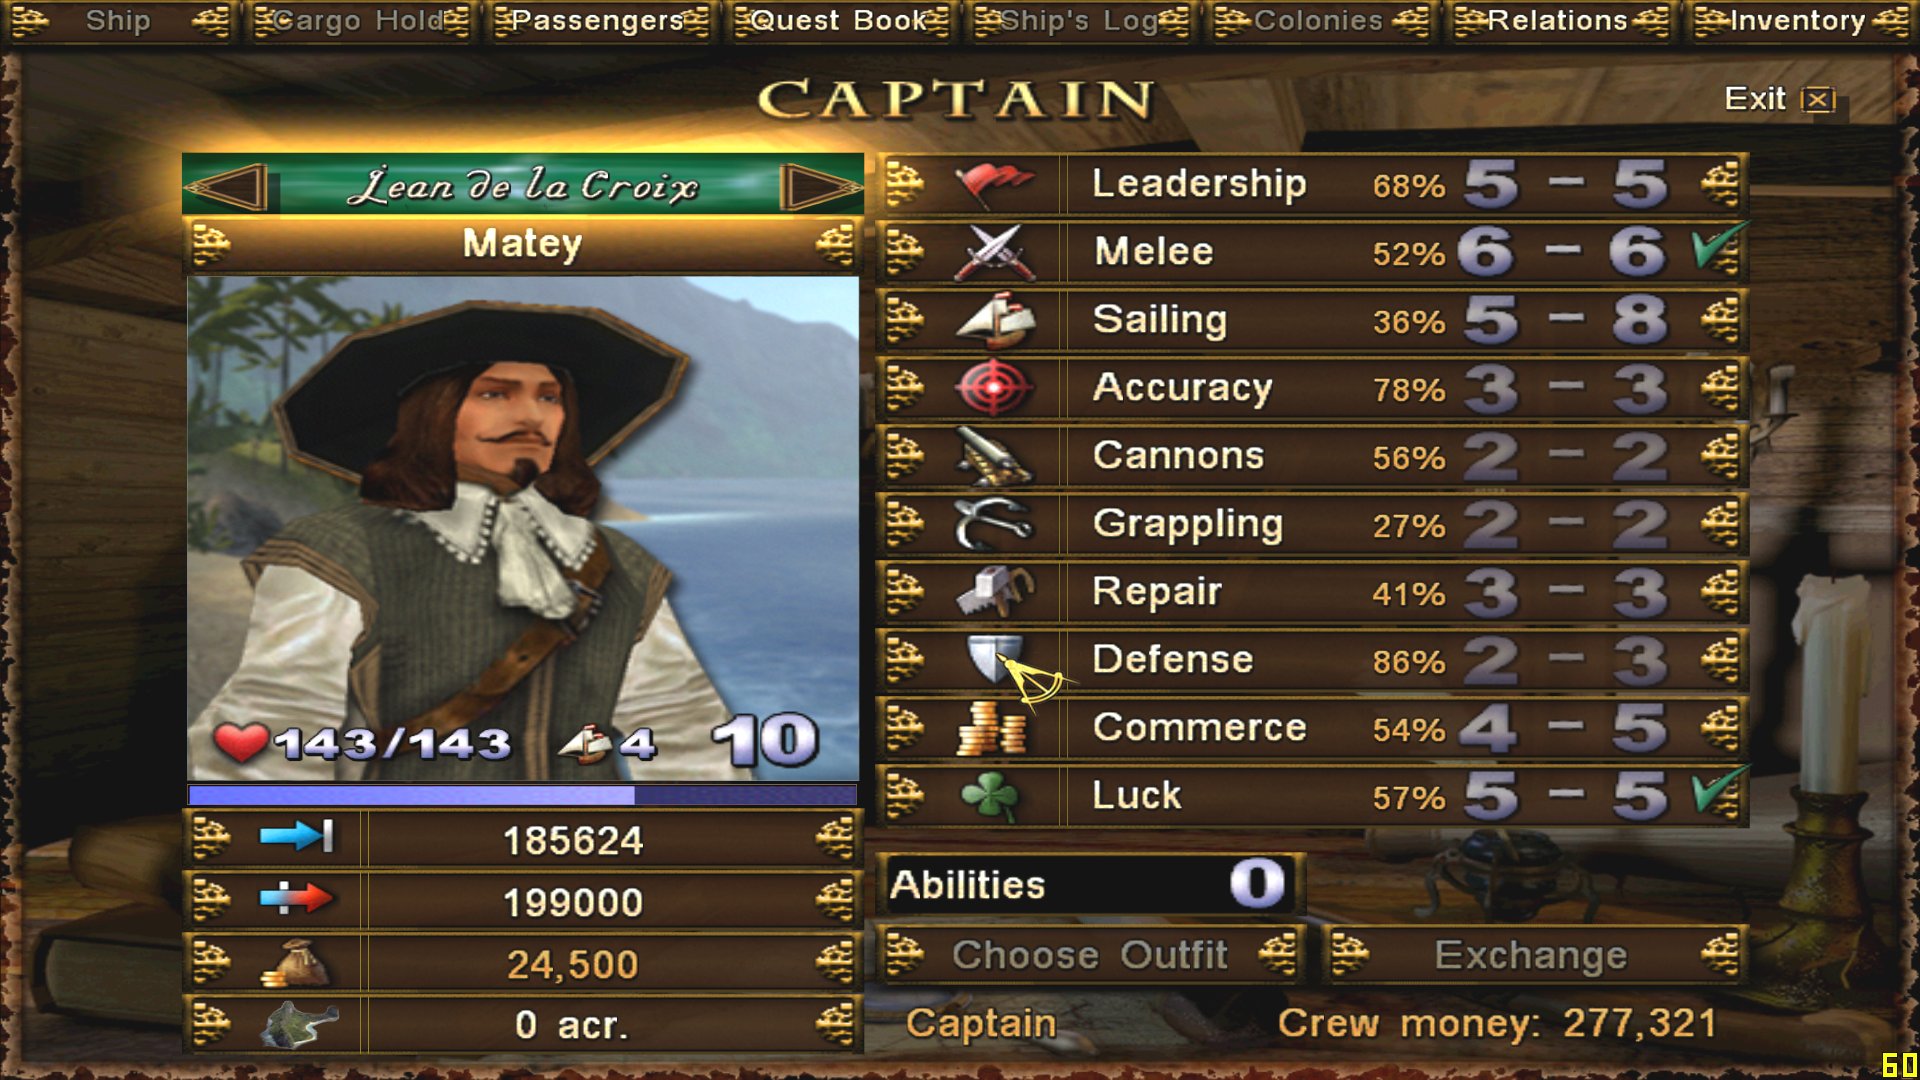This screenshot has width=1920, height=1080.
Task: Open the Cargo Hold tab
Action: tap(360, 21)
